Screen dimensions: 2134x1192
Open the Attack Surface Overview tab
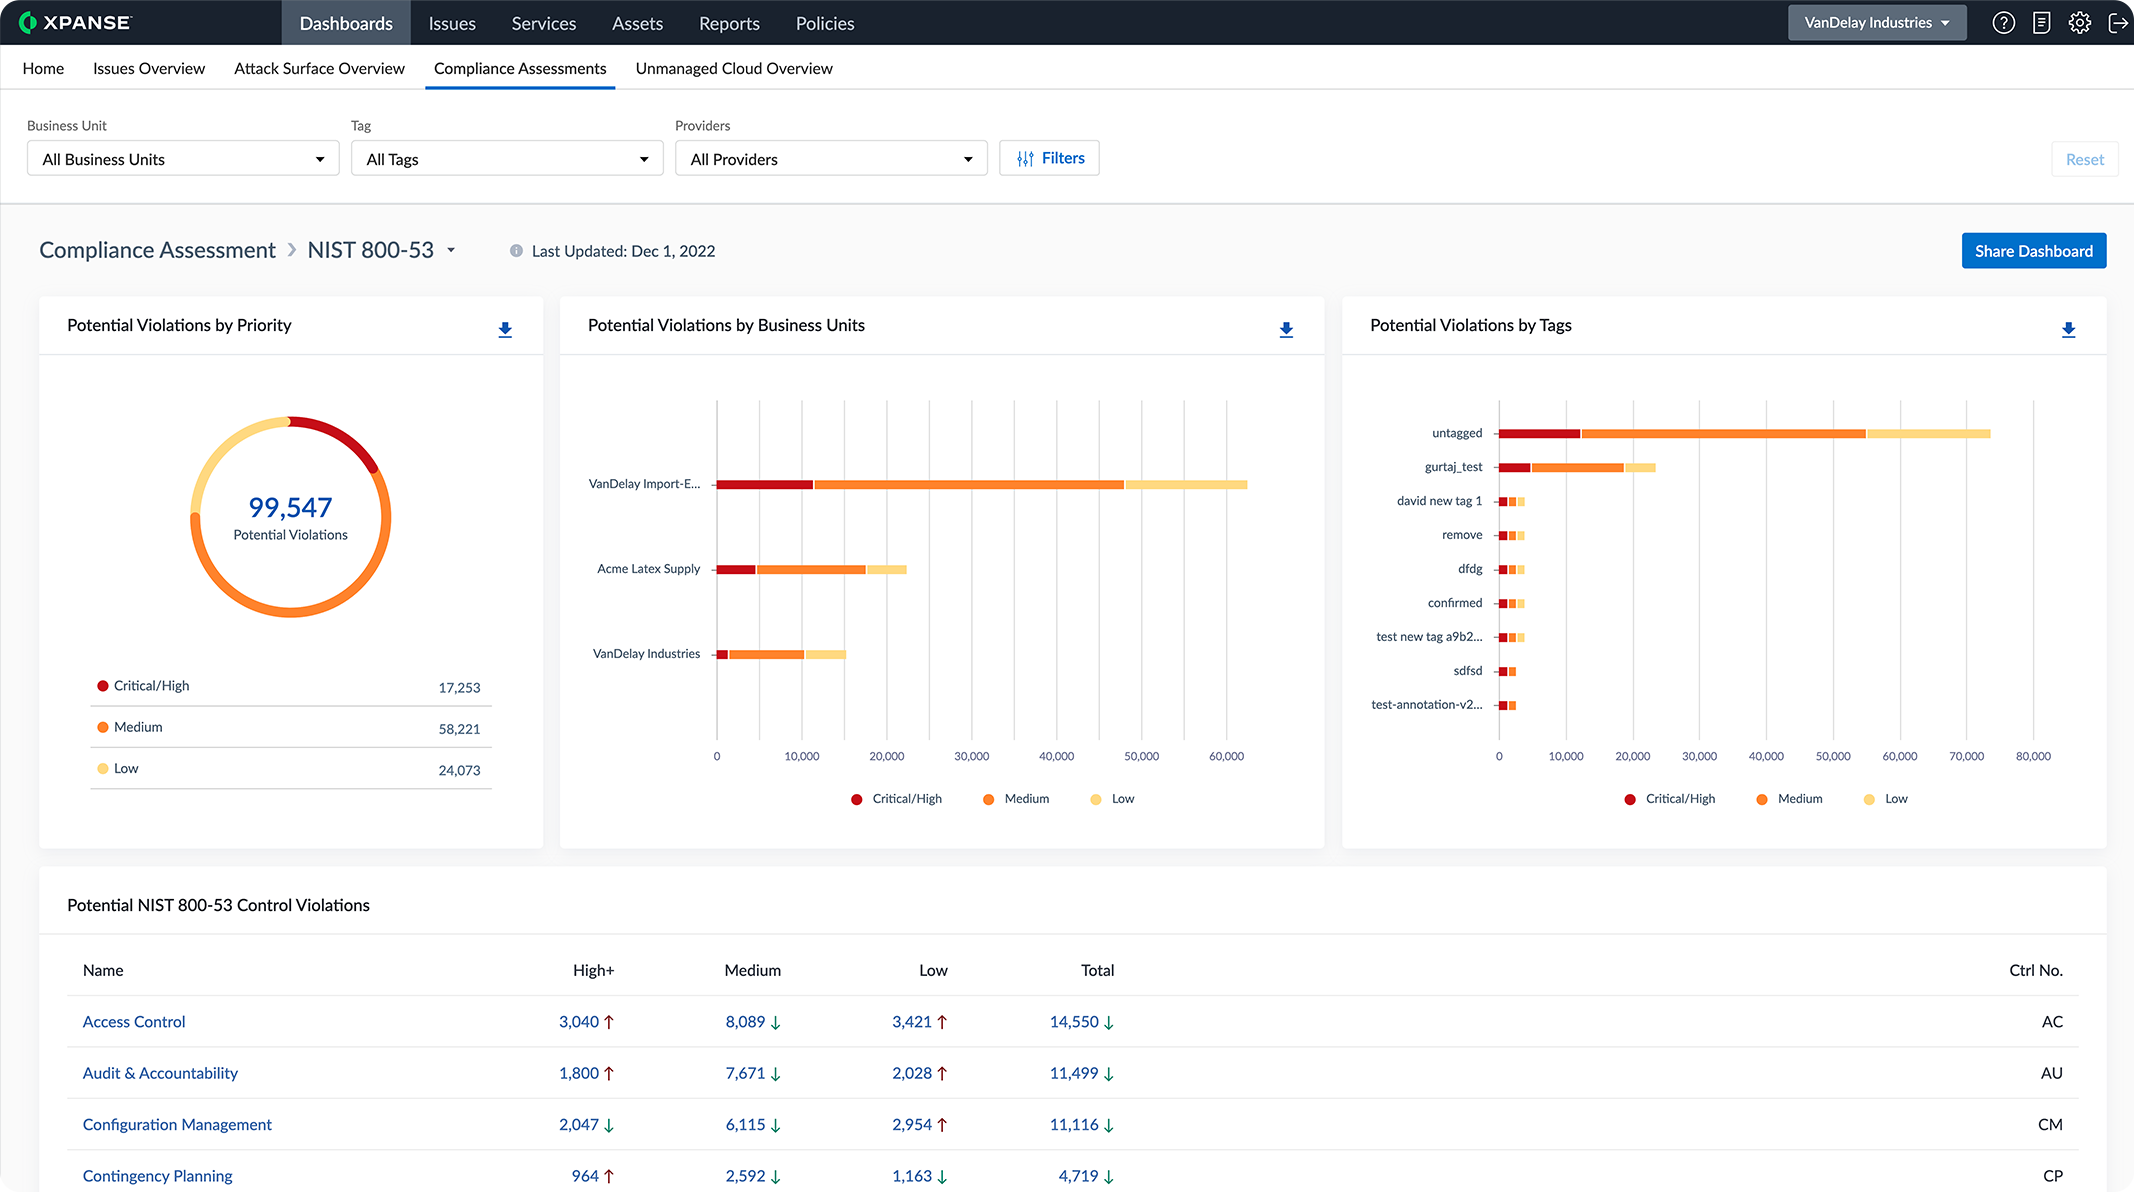point(319,68)
